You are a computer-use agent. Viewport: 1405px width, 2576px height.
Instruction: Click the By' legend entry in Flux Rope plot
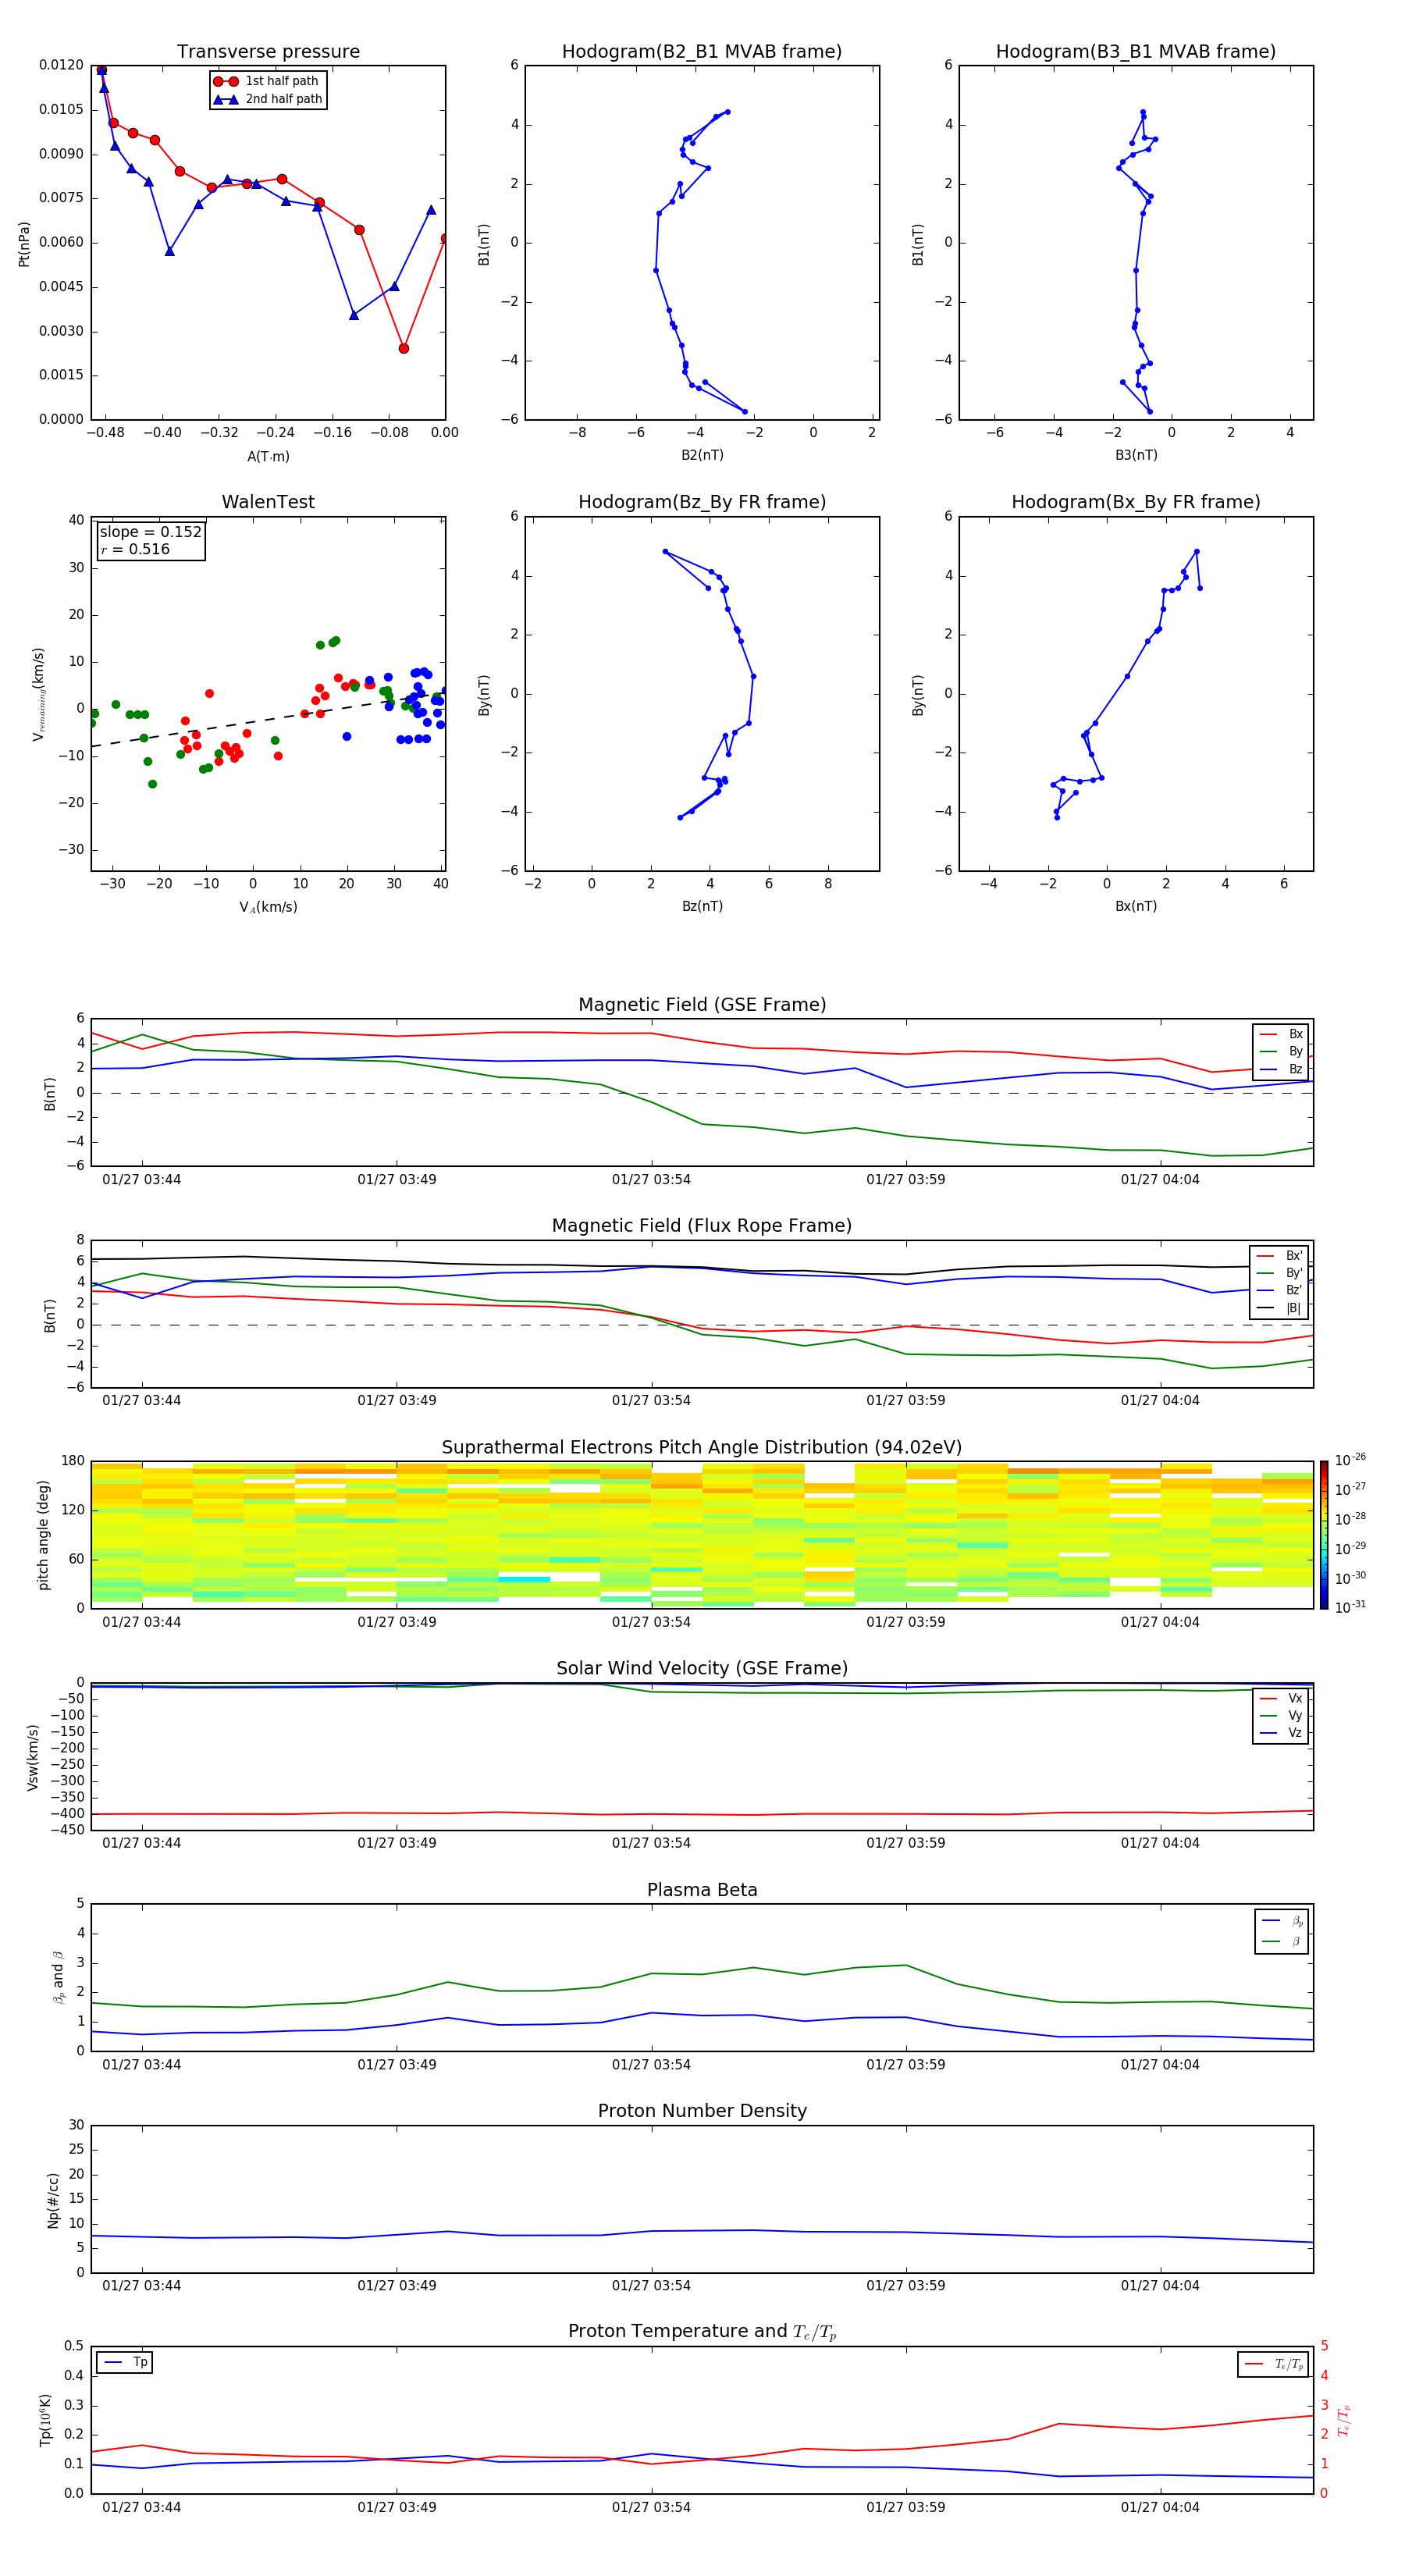pos(1280,1273)
